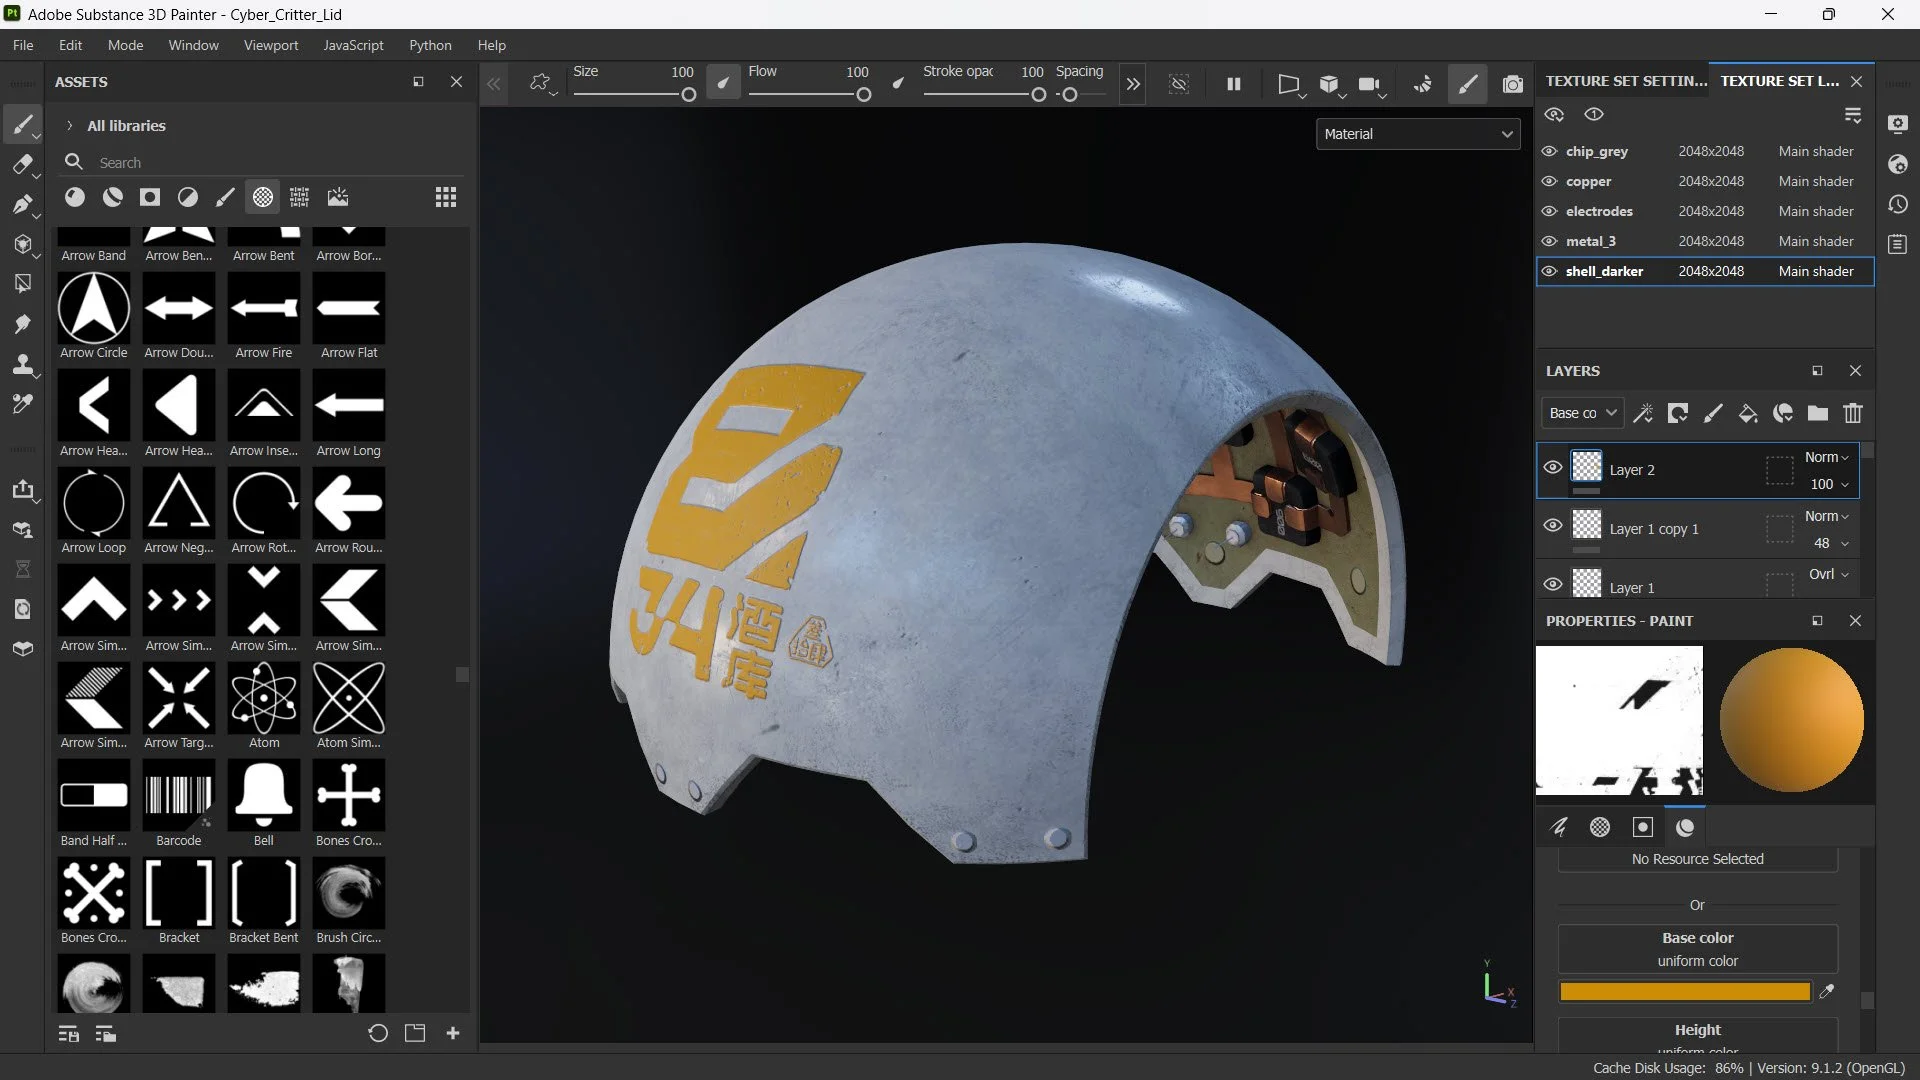Open the Viewport menu
This screenshot has height=1080, width=1920.
270,45
